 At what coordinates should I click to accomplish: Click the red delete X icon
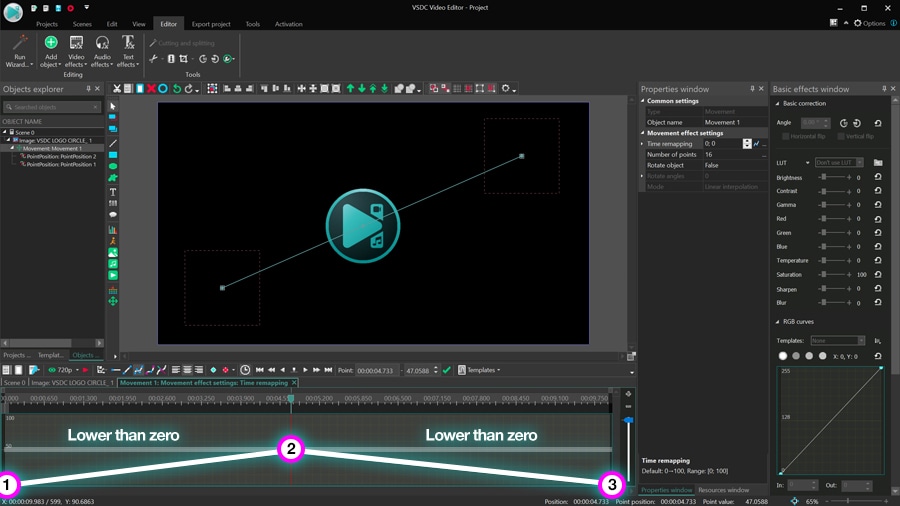click(x=151, y=89)
